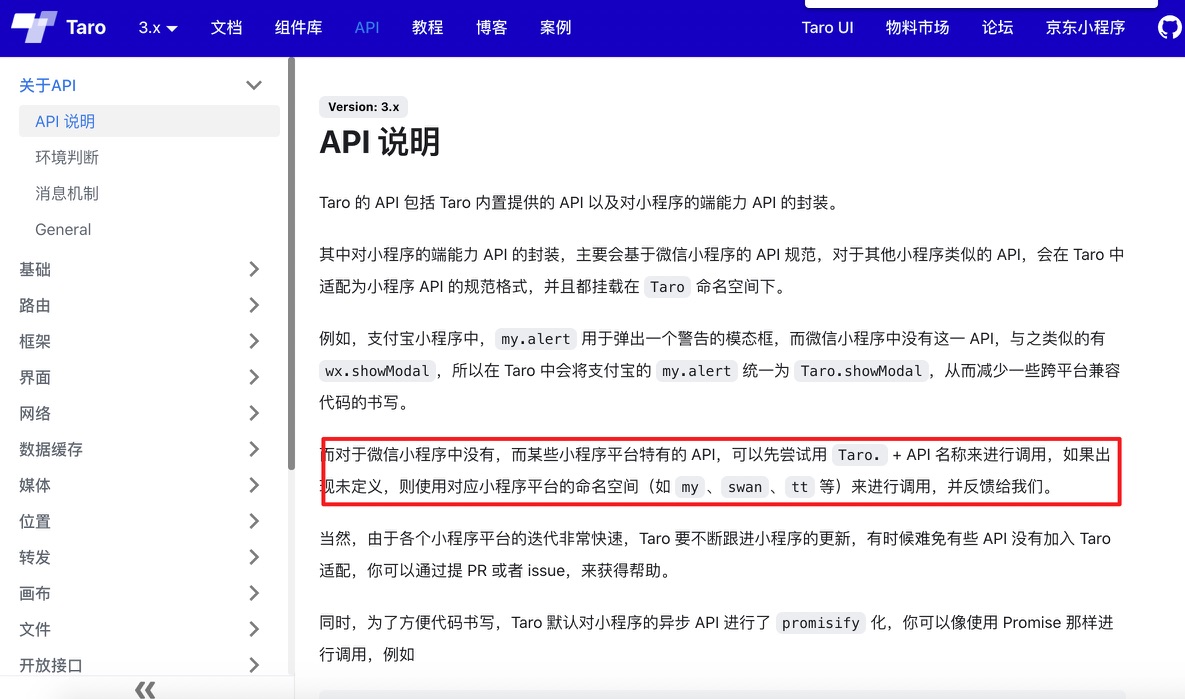Expand the 界面 chevron
This screenshot has width=1185, height=699.
click(x=254, y=377)
